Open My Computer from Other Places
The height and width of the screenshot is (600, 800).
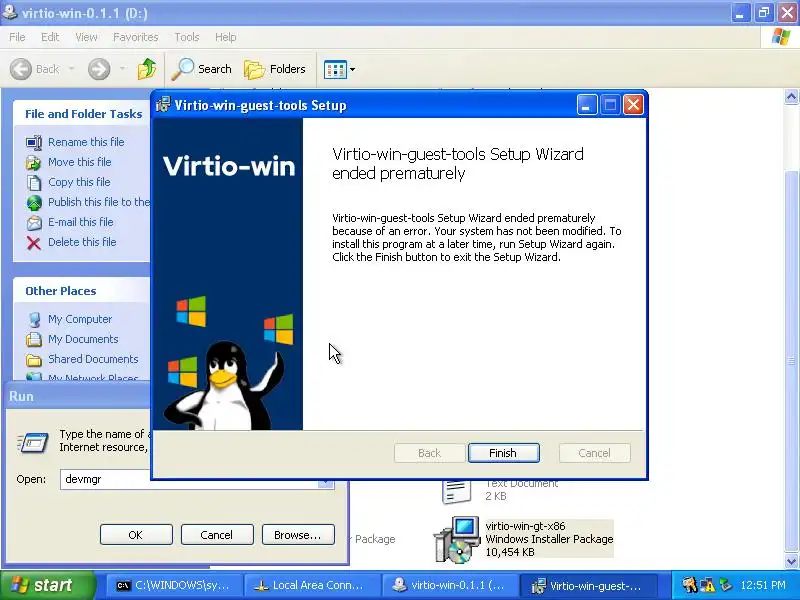80,319
